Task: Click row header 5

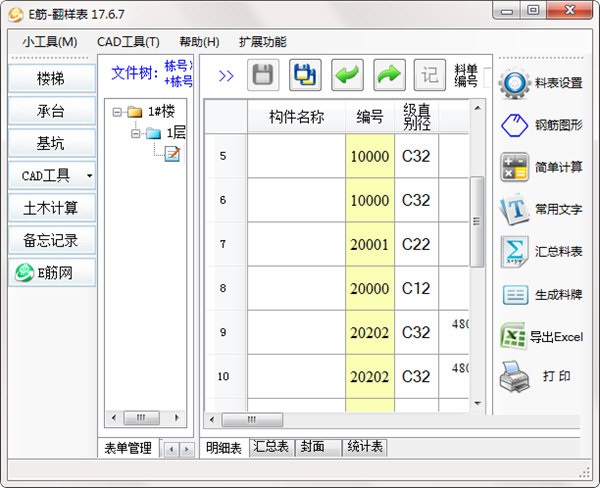Action: pos(226,156)
